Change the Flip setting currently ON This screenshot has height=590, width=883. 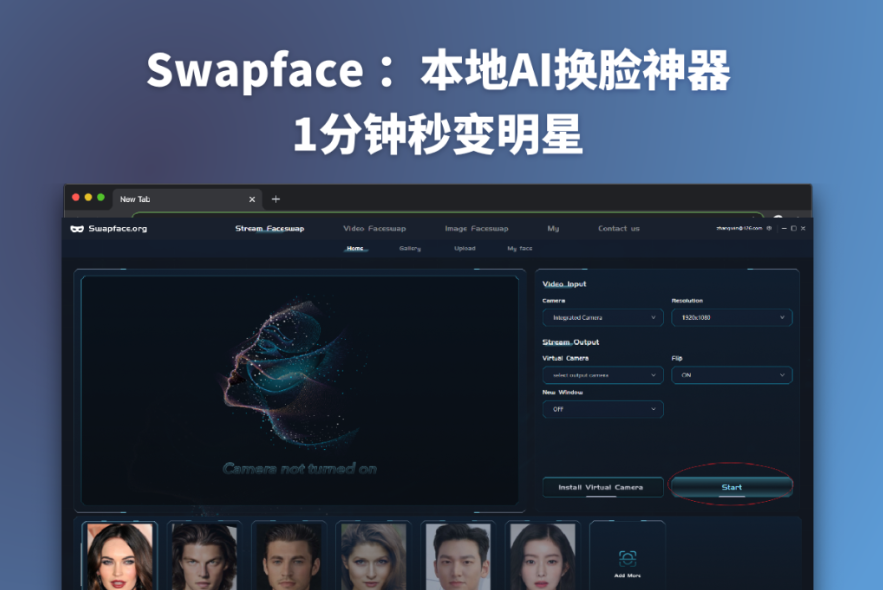pos(731,375)
